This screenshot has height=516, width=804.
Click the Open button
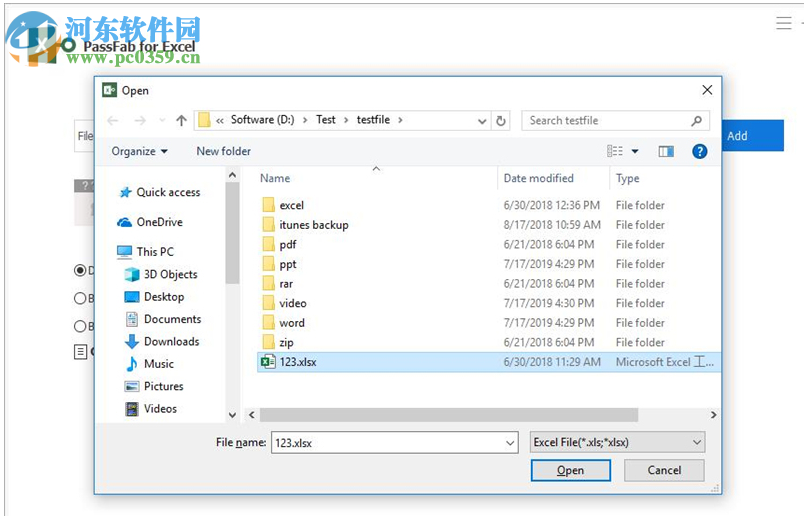571,470
